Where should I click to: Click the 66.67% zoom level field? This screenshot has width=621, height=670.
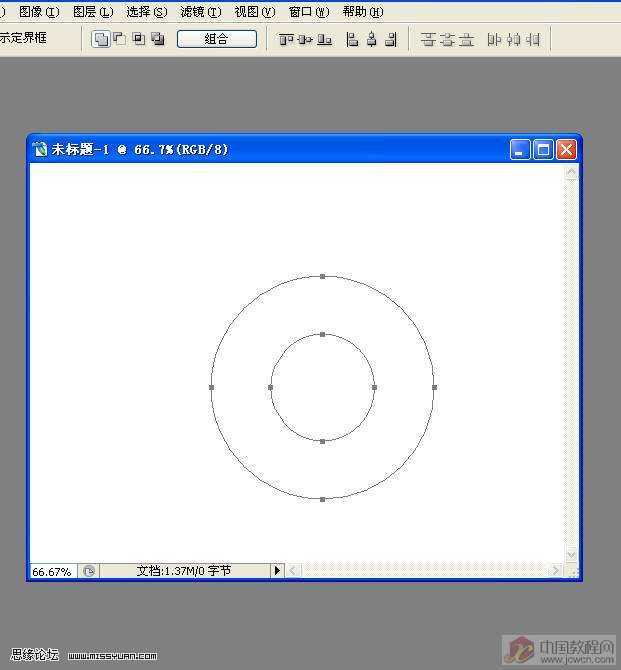(x=52, y=571)
